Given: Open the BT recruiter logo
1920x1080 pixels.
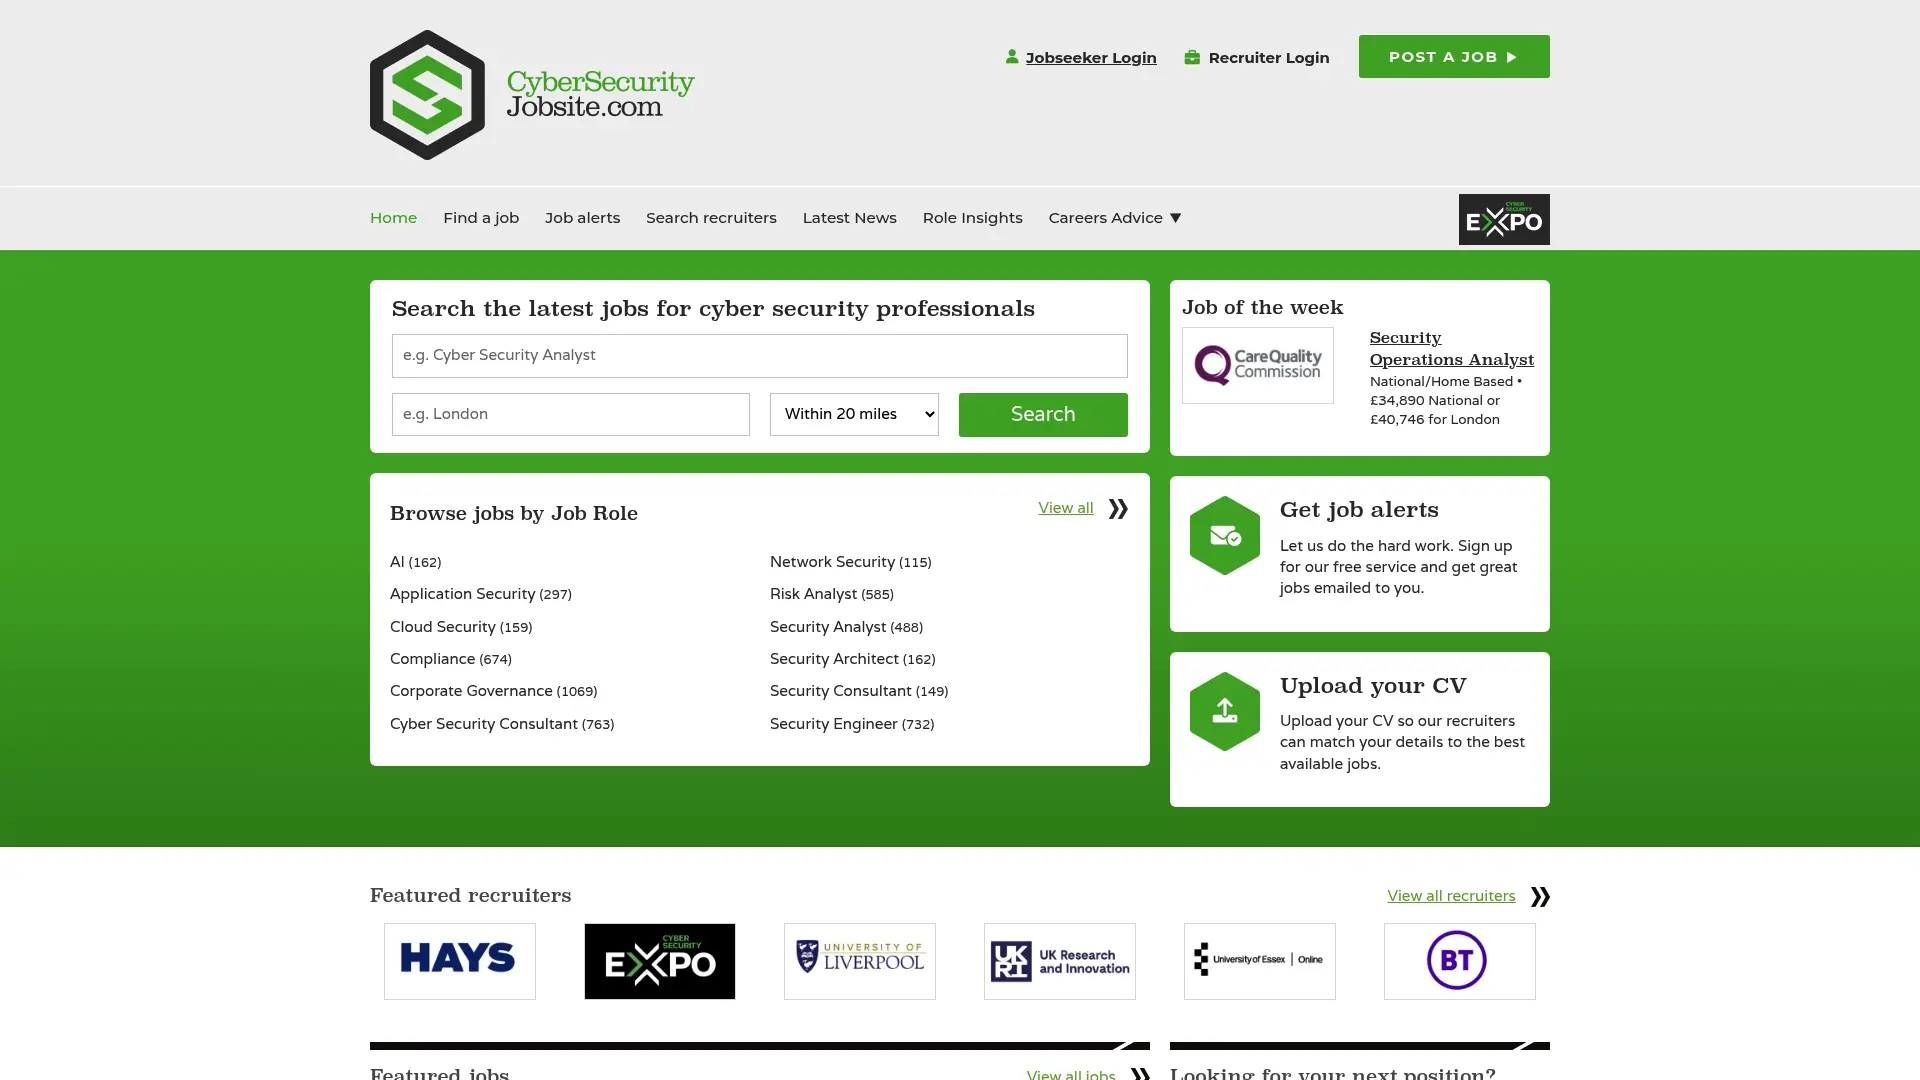Looking at the screenshot, I should pos(1460,961).
